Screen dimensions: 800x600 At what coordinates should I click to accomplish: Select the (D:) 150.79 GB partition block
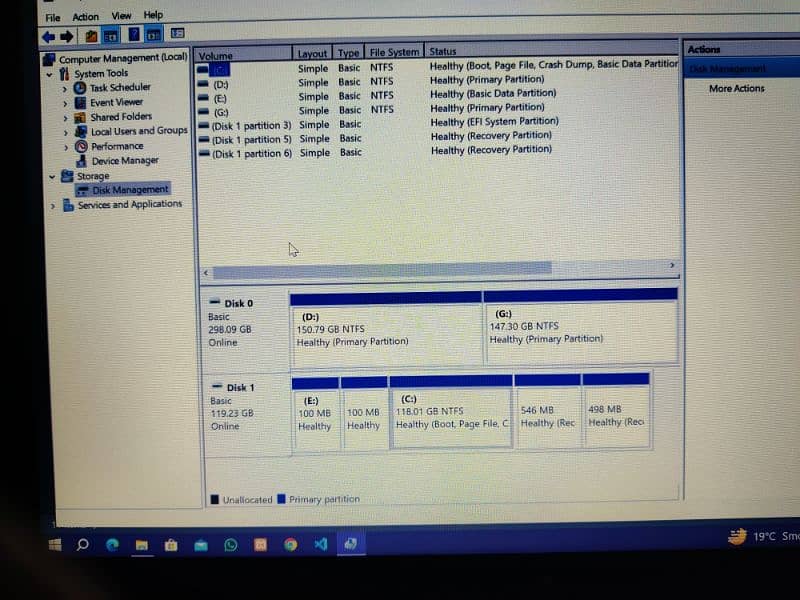pyautogui.click(x=386, y=330)
